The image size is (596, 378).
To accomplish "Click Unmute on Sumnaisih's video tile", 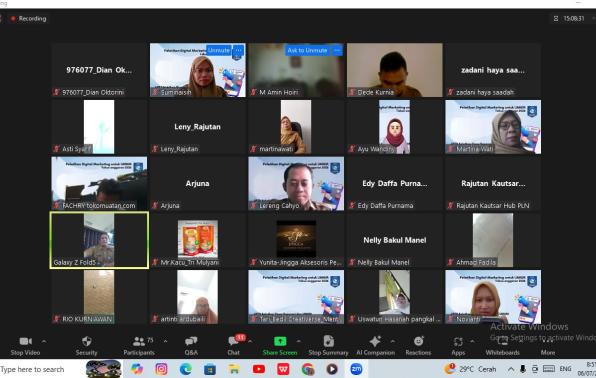I will pos(219,50).
